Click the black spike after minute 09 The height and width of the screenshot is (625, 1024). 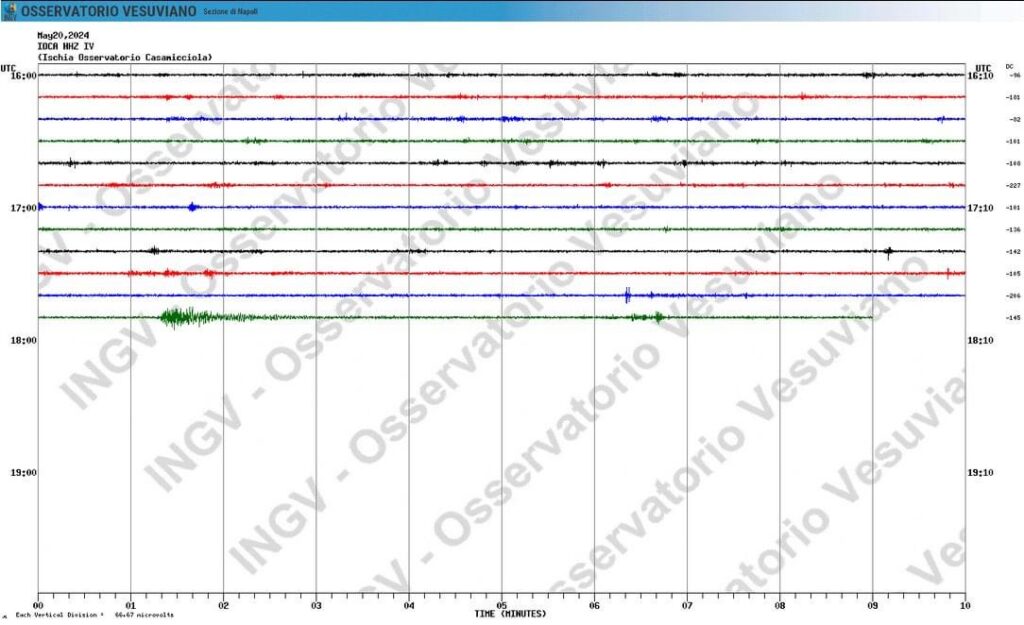(888, 252)
